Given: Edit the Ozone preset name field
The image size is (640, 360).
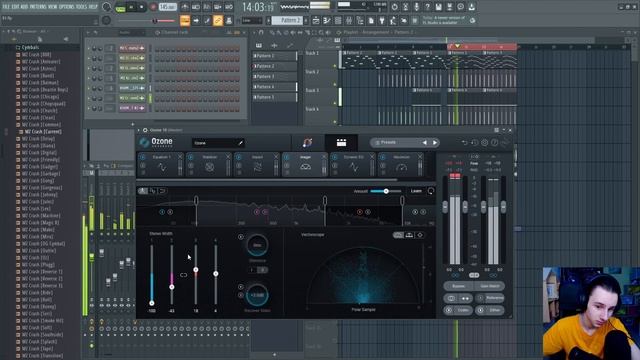Looking at the screenshot, I should [218, 143].
